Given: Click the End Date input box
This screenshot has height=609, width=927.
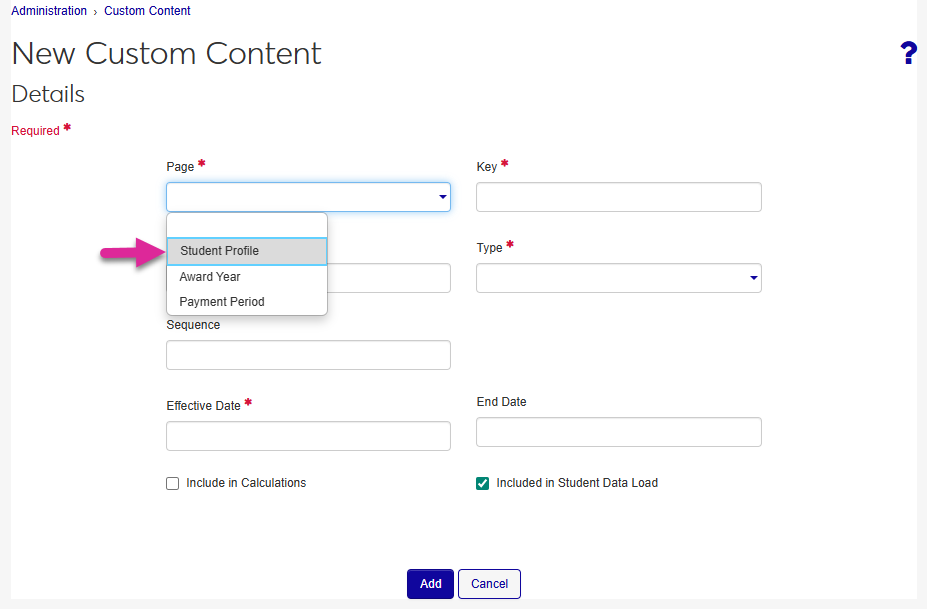Looking at the screenshot, I should [x=618, y=432].
